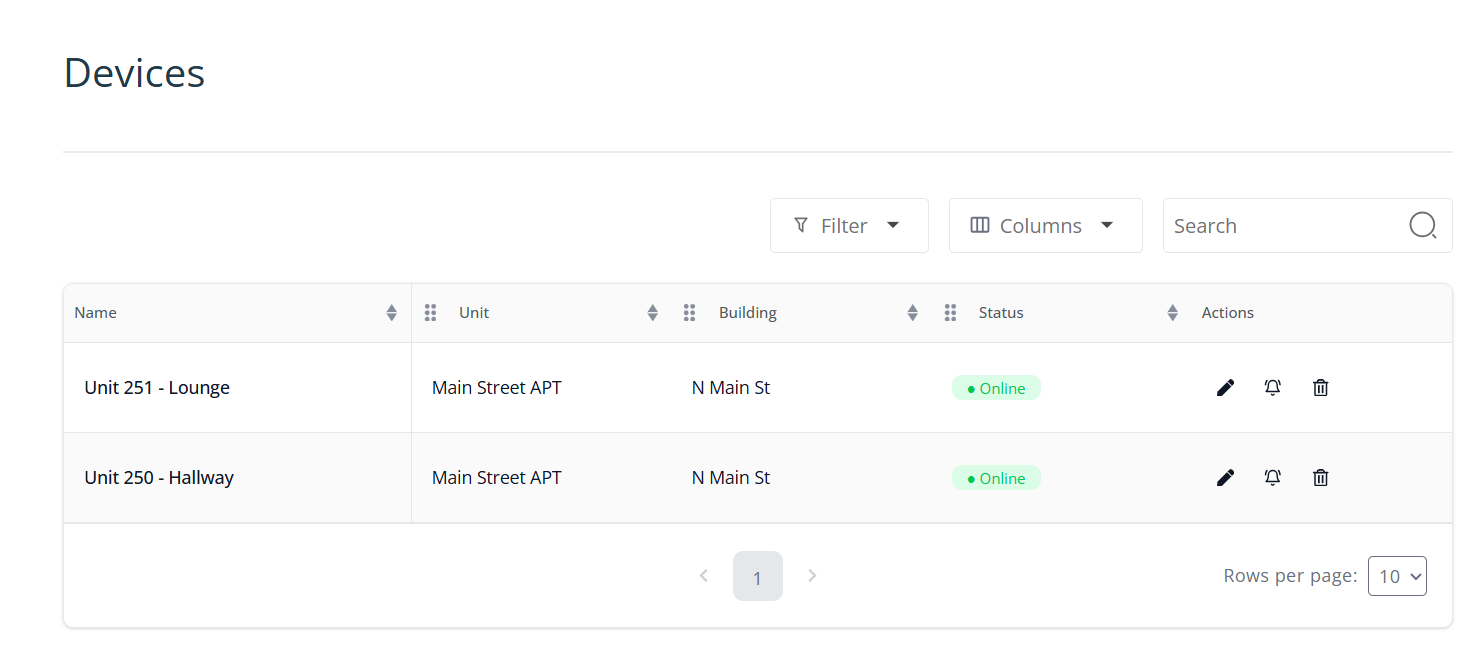Open the Filter dropdown
The width and height of the screenshot is (1477, 669).
pyautogui.click(x=848, y=226)
